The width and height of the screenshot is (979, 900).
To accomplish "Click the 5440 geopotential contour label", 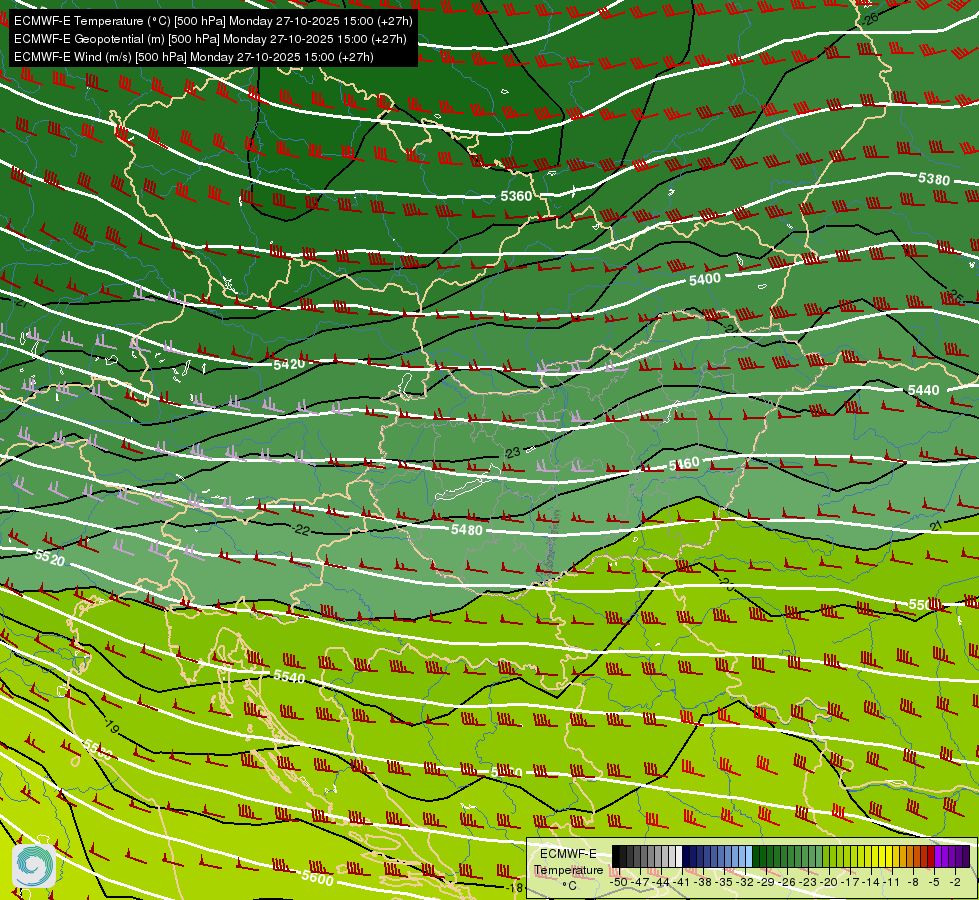I will point(923,390).
